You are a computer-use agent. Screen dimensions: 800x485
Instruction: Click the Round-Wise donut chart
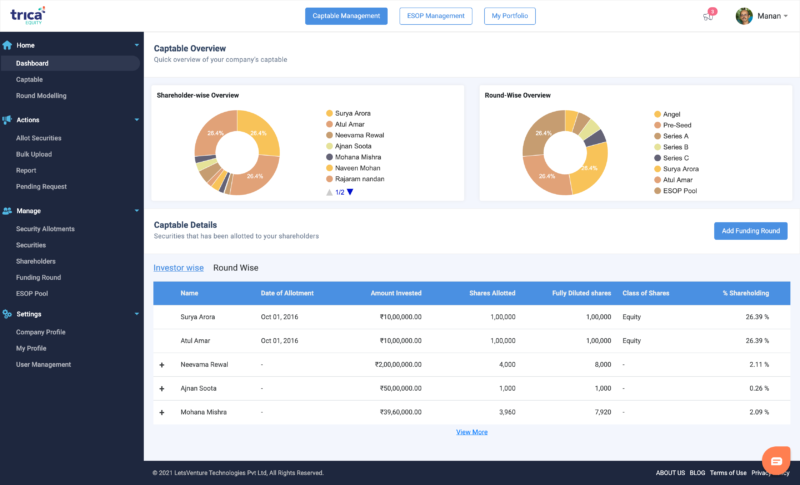pos(565,152)
